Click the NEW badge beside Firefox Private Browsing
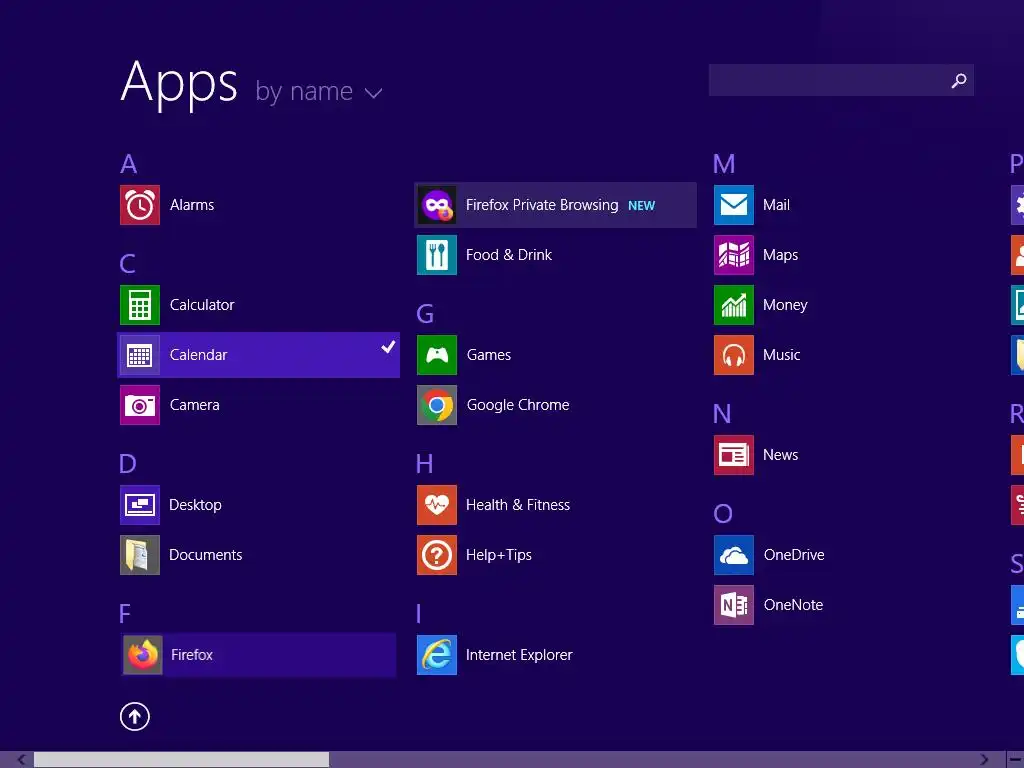Image resolution: width=1024 pixels, height=768 pixels. coord(641,206)
